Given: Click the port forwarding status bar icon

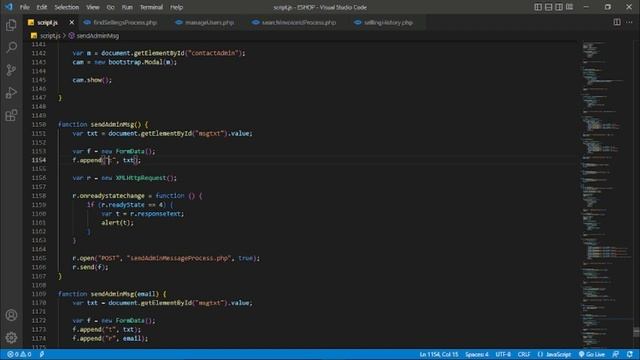Looking at the screenshot, I should (x=42, y=354).
